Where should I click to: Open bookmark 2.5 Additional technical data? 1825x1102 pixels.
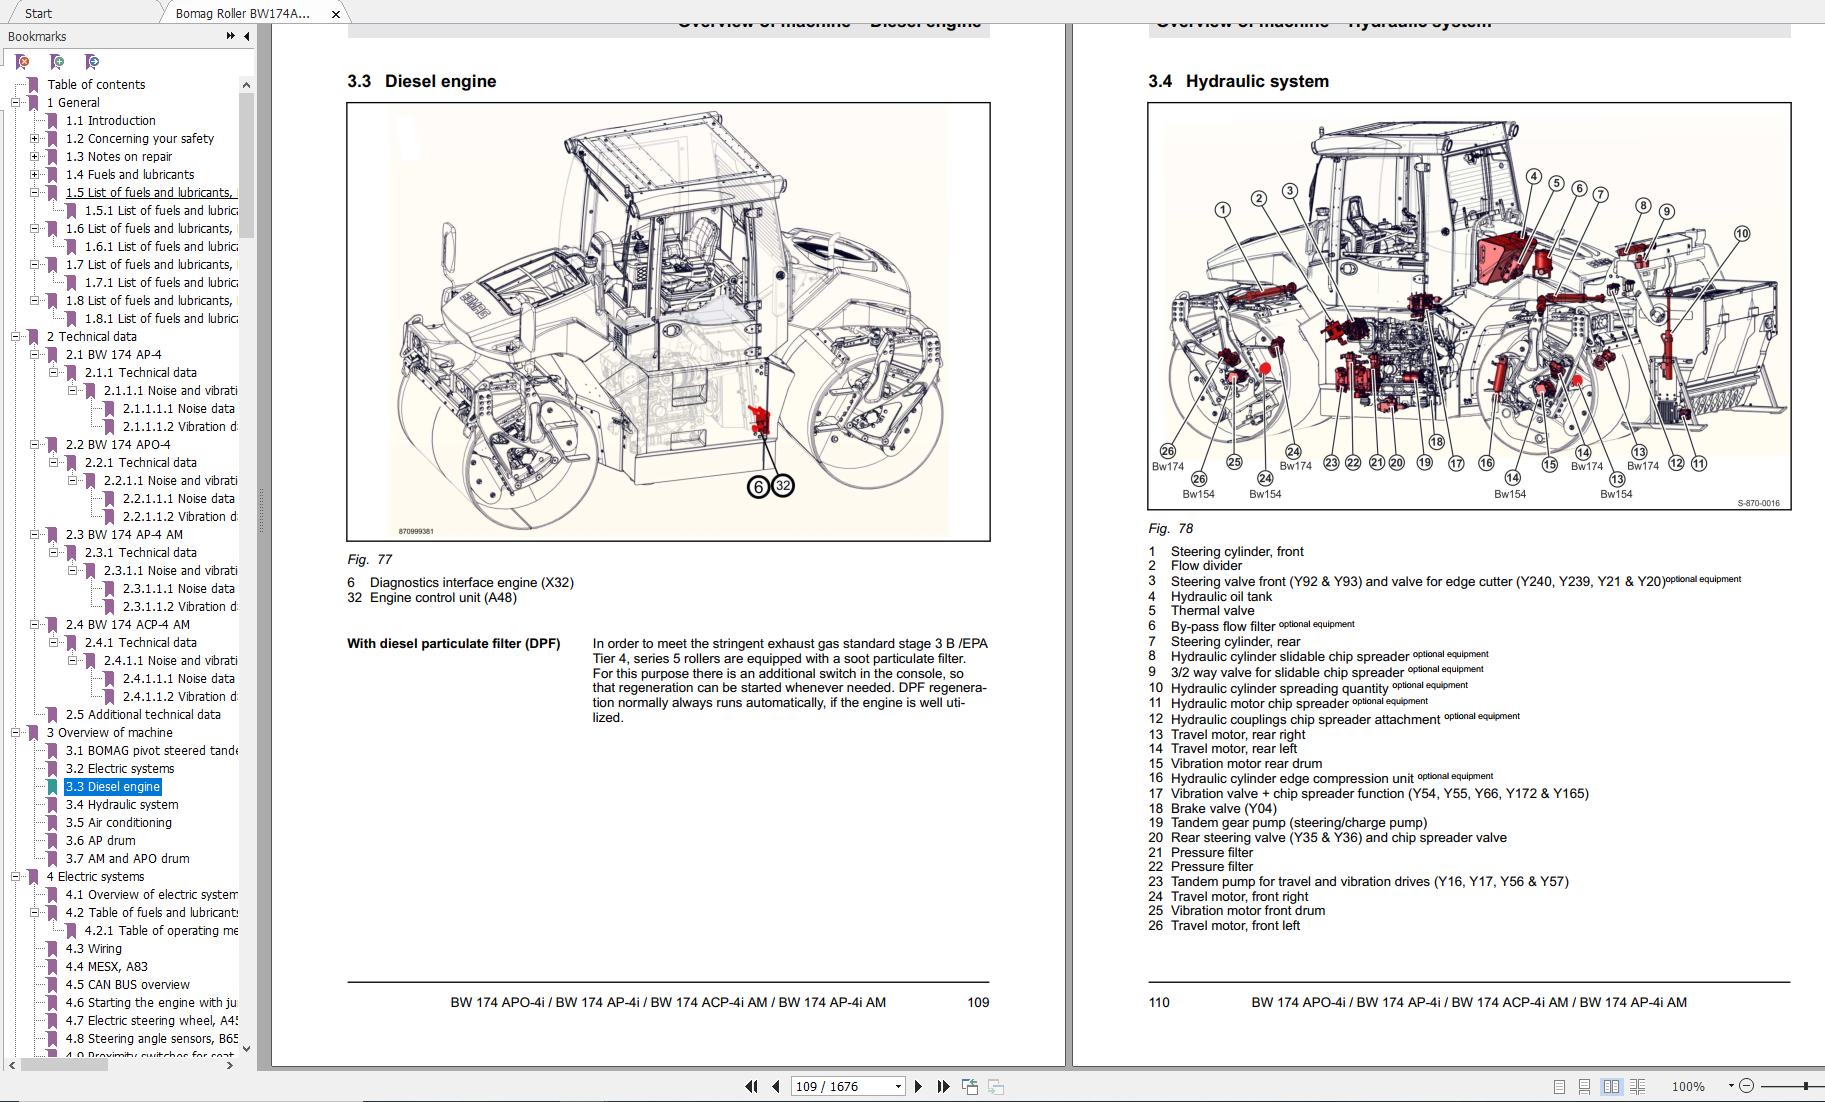(143, 715)
